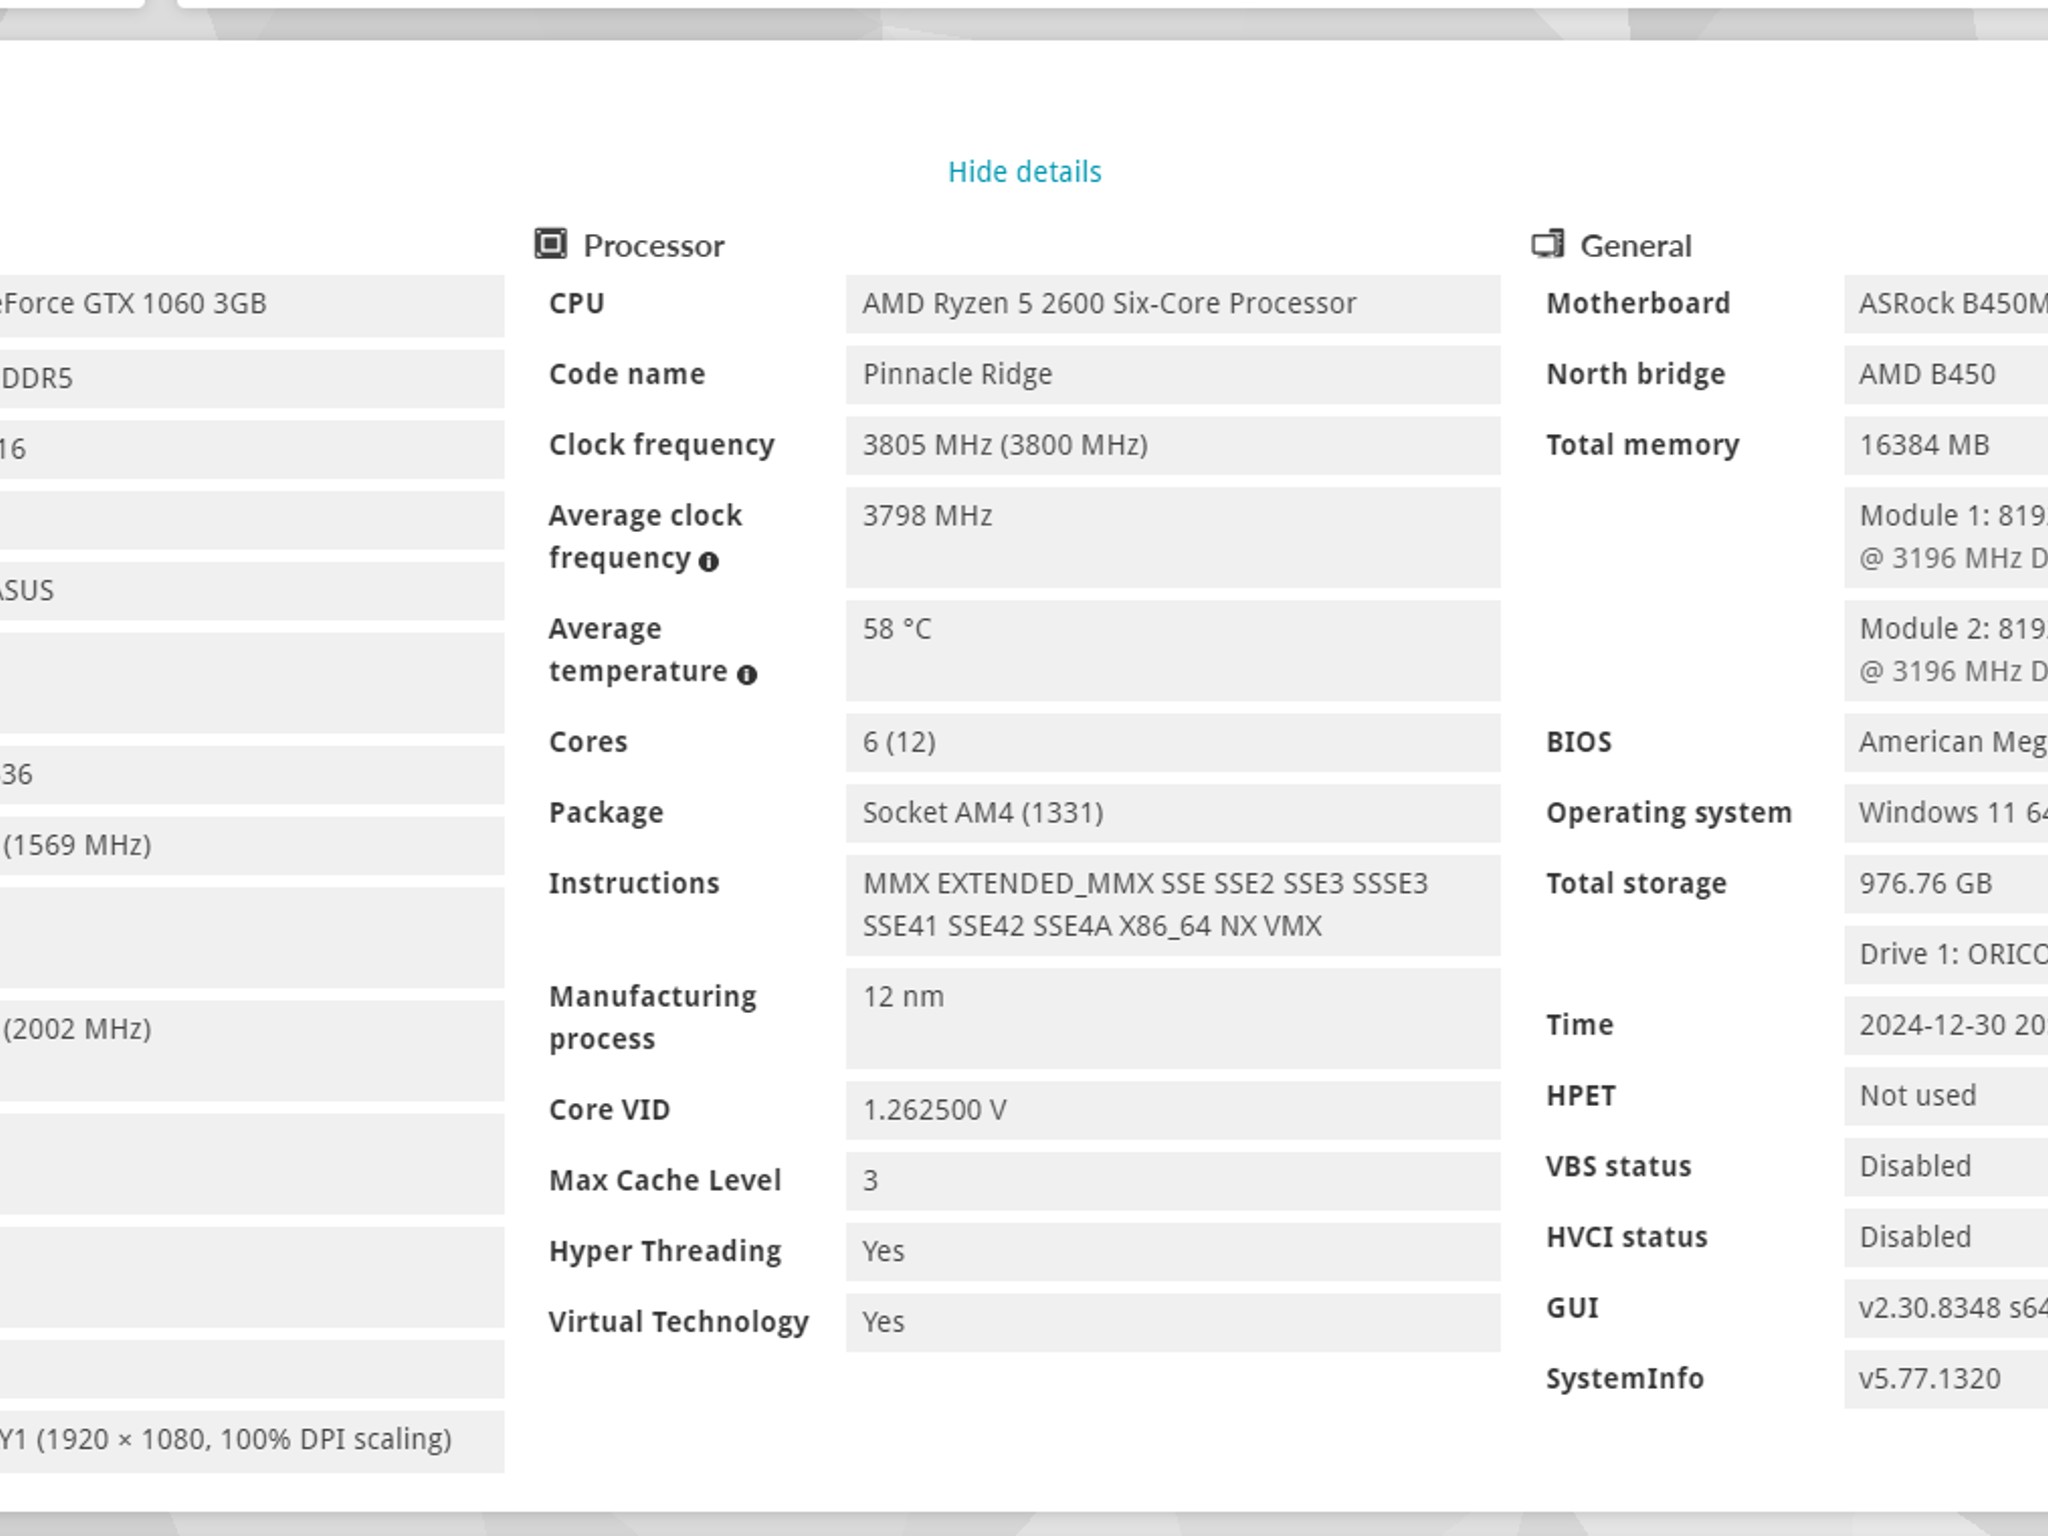Click the General section computer icon
The height and width of the screenshot is (1536, 2048).
1548,244
